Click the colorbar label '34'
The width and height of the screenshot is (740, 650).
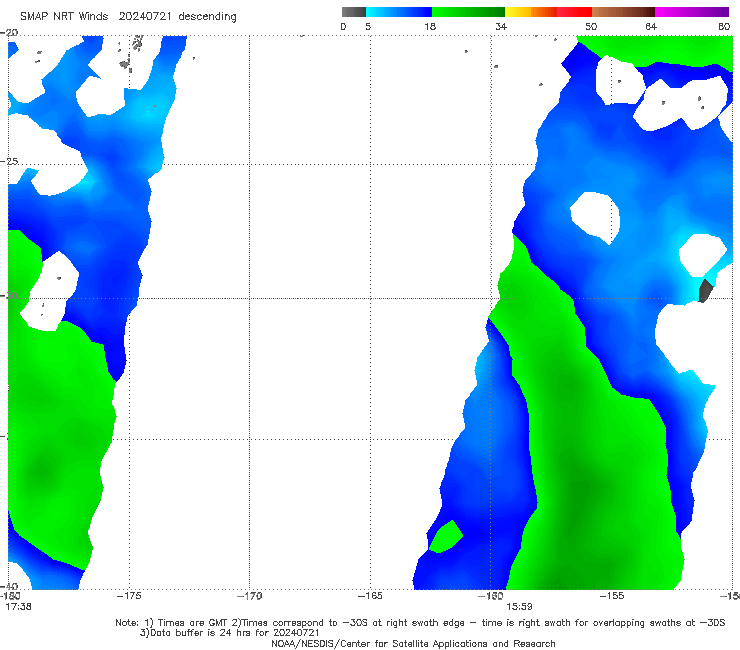(x=501, y=26)
